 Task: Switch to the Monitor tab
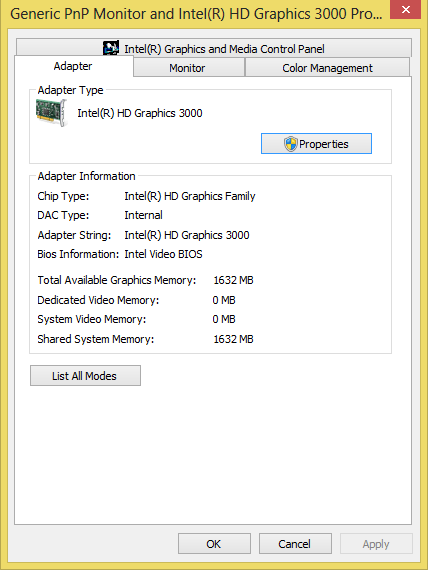(x=189, y=68)
